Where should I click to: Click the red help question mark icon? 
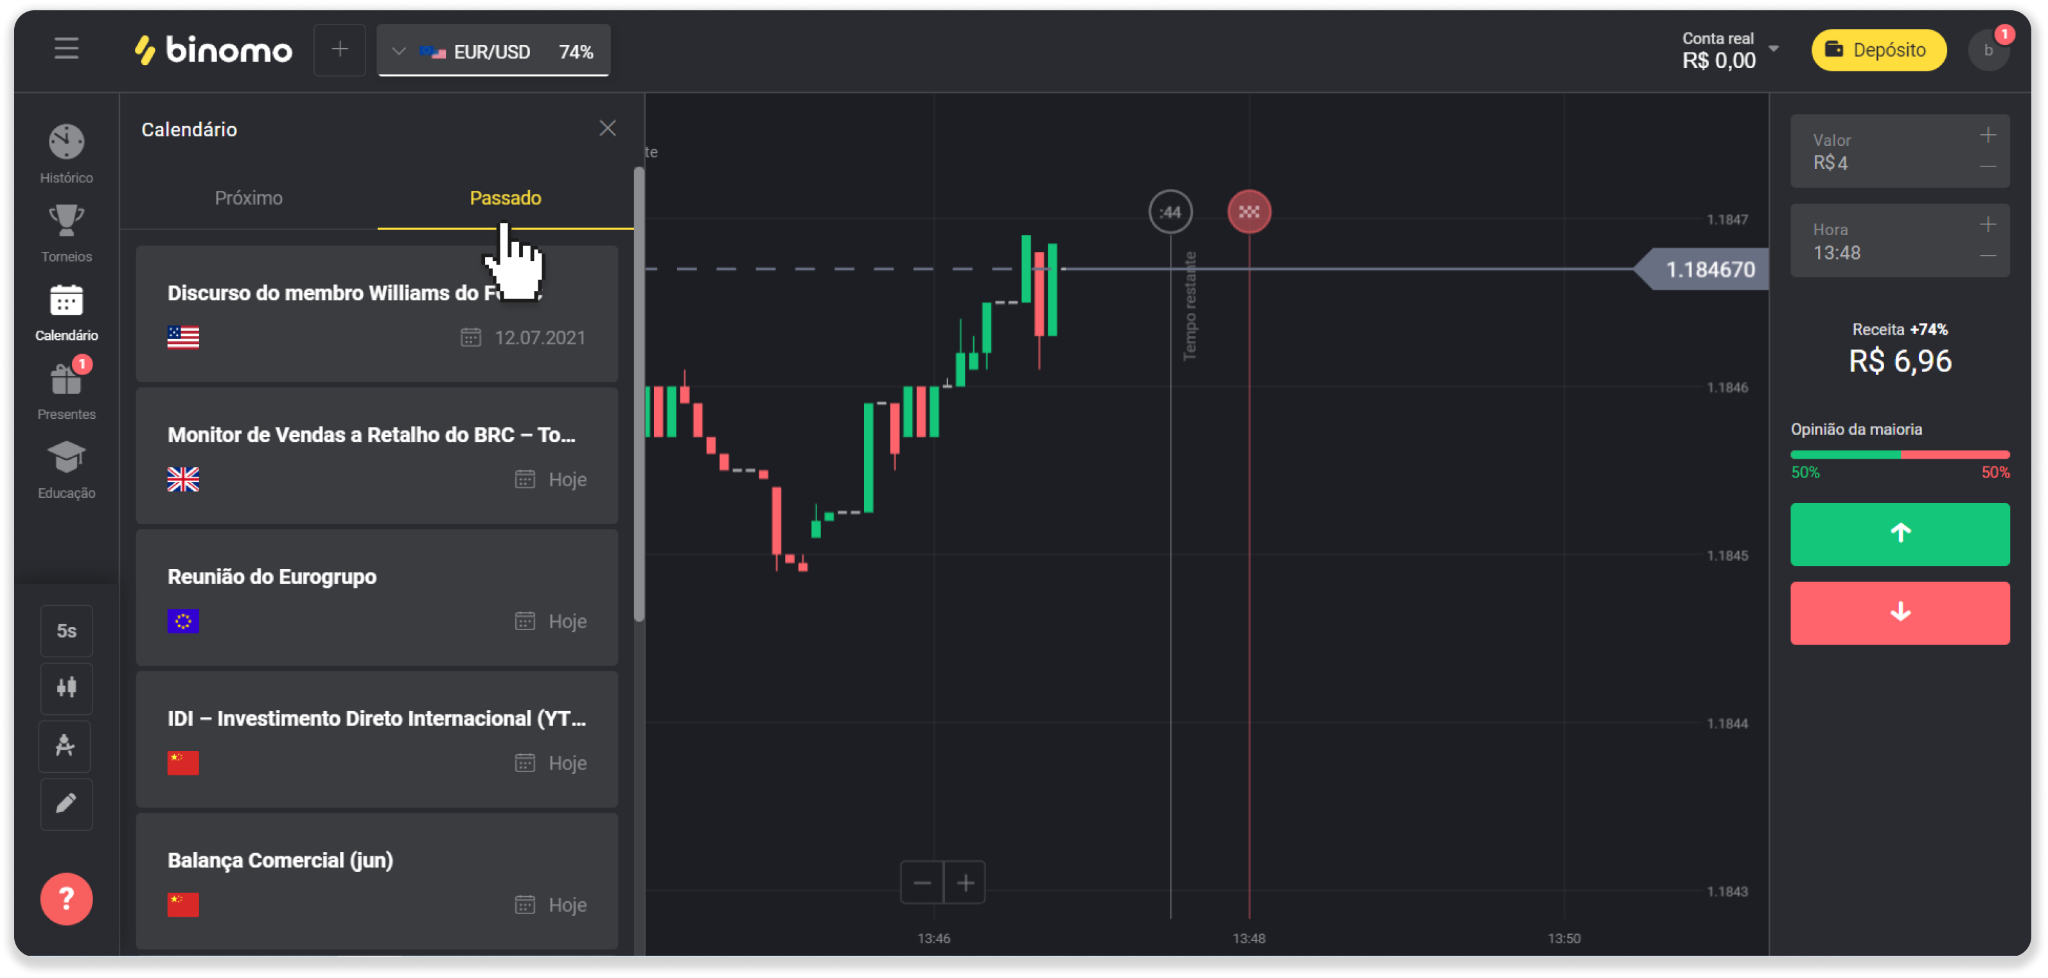pos(66,899)
